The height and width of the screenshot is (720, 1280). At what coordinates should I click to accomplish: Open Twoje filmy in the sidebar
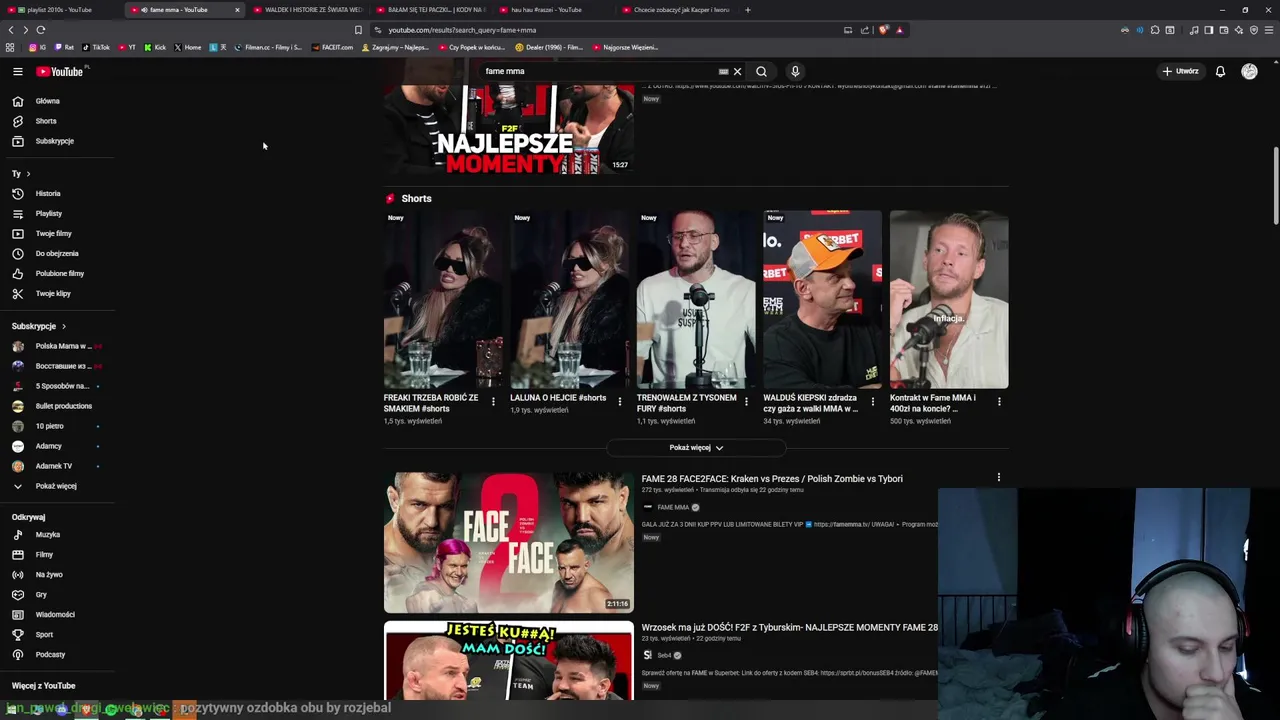pyautogui.click(x=56, y=233)
